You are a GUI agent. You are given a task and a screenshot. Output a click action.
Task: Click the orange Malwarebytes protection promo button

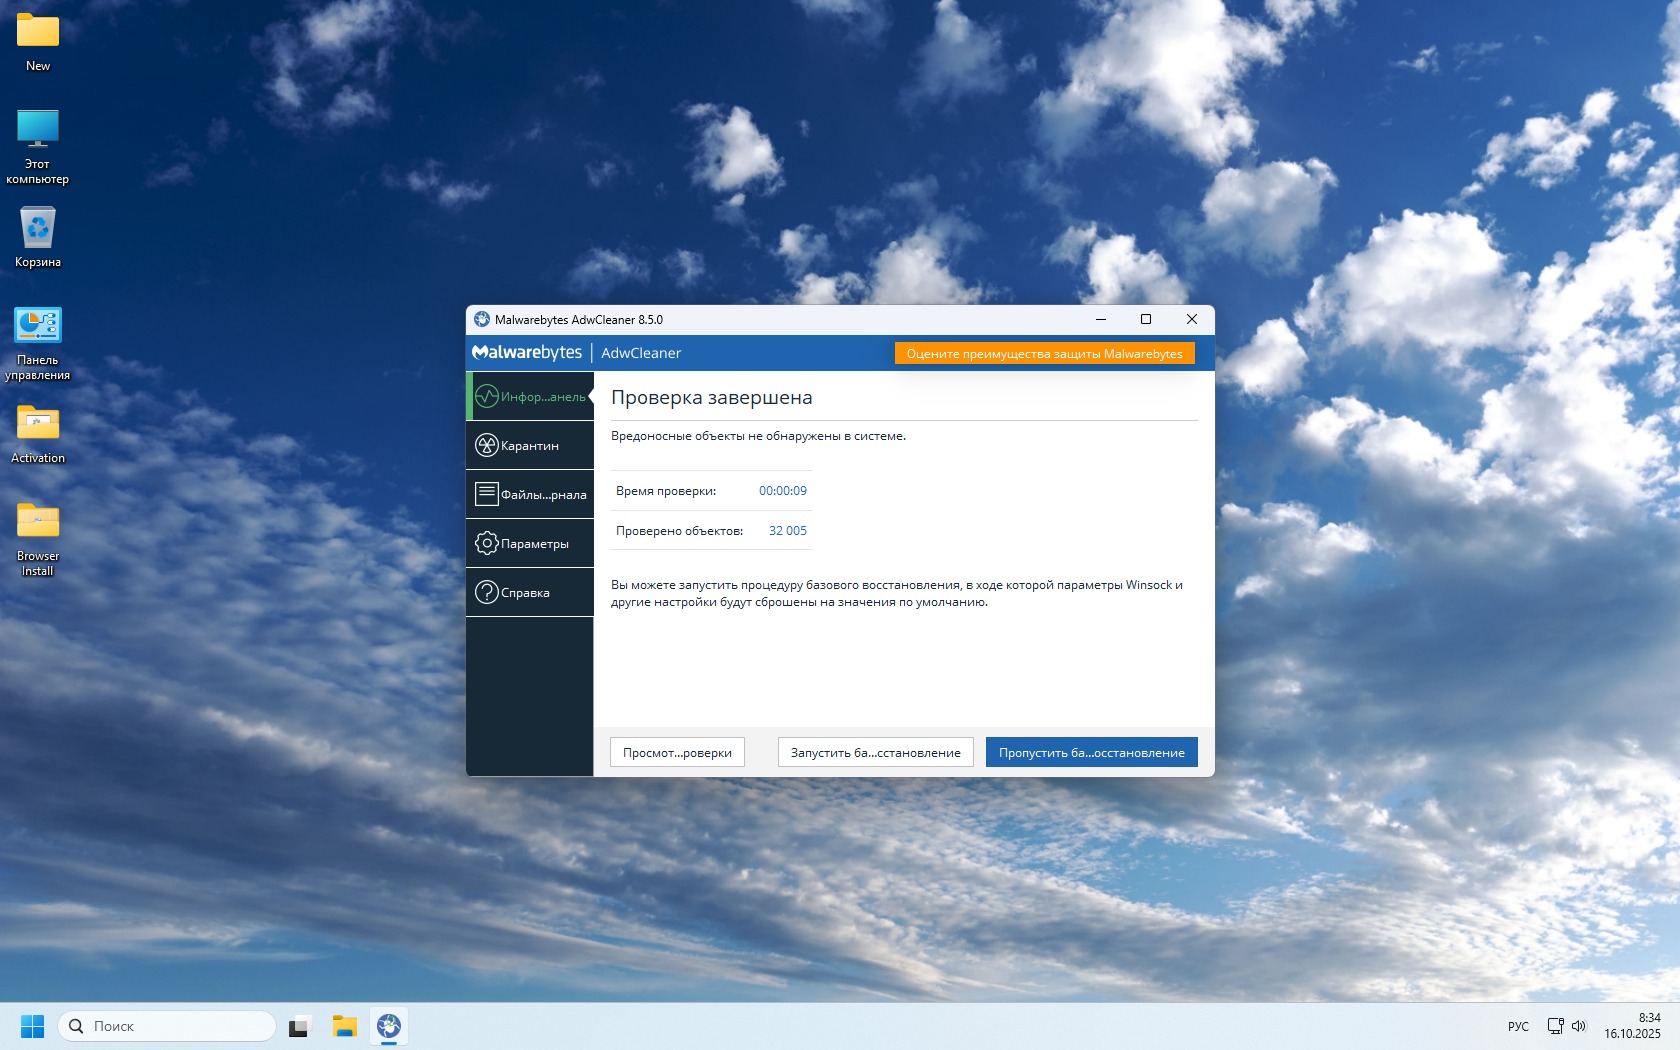[1044, 354]
